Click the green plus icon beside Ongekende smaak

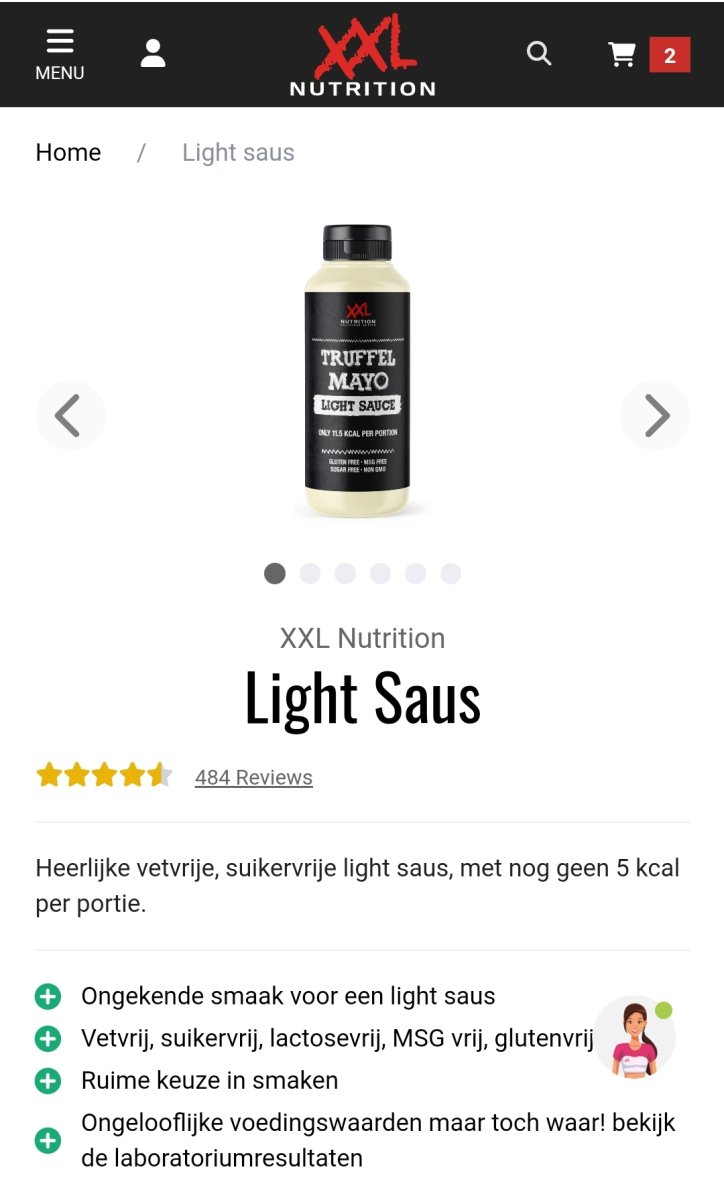coord(48,996)
